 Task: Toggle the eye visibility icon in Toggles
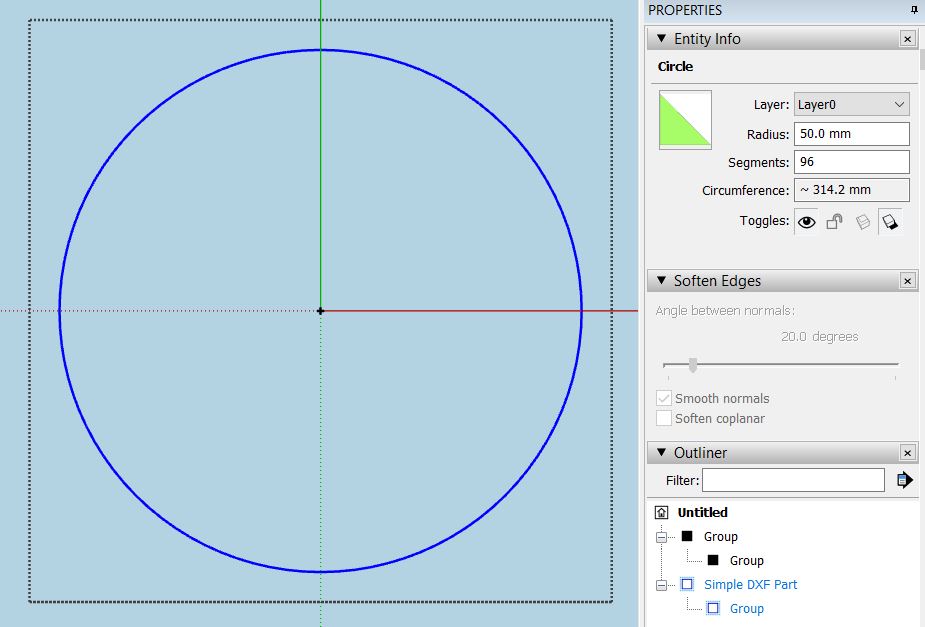[806, 222]
